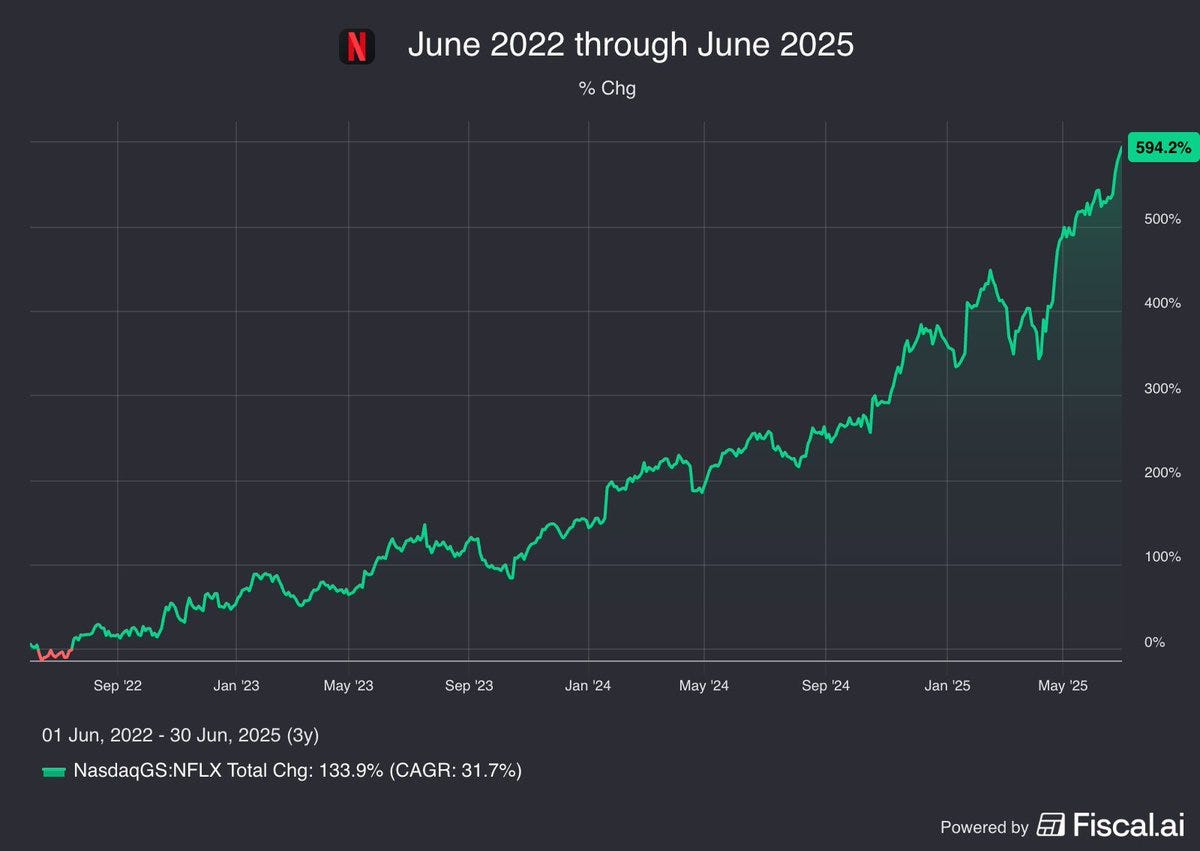The height and width of the screenshot is (851, 1200).
Task: Click the % Chg subtitle
Action: point(607,88)
